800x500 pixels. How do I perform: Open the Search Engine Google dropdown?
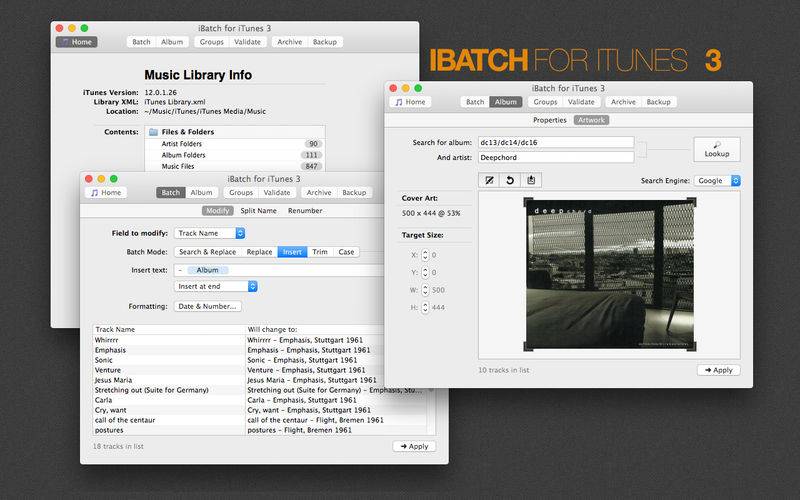pos(717,181)
